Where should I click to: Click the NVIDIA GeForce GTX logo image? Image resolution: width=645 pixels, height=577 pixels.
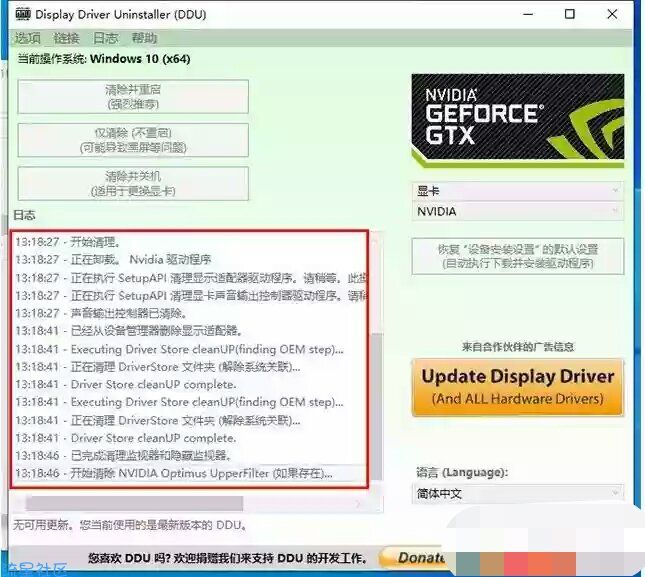point(517,120)
